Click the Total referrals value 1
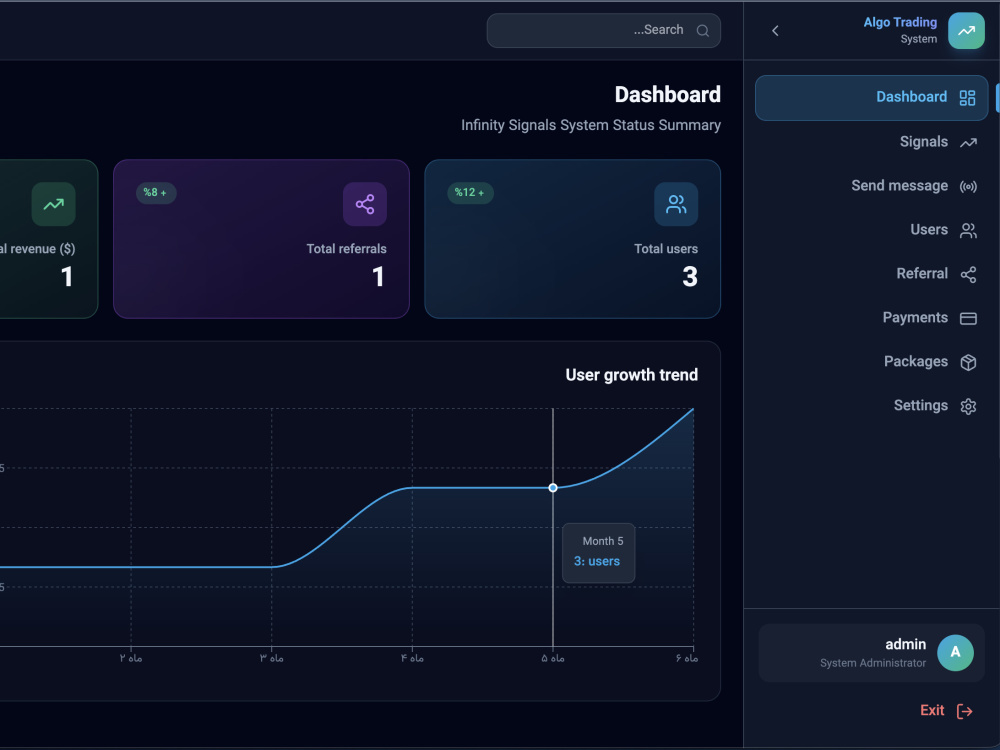The image size is (1000, 750). click(x=378, y=277)
